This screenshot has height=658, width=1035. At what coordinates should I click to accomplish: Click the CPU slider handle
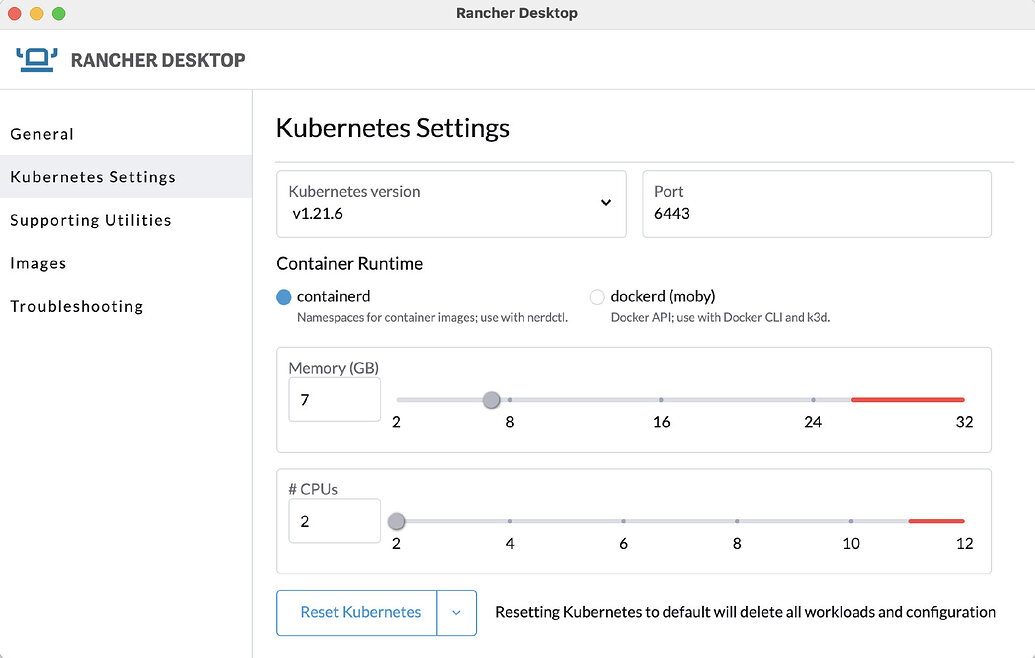[397, 521]
